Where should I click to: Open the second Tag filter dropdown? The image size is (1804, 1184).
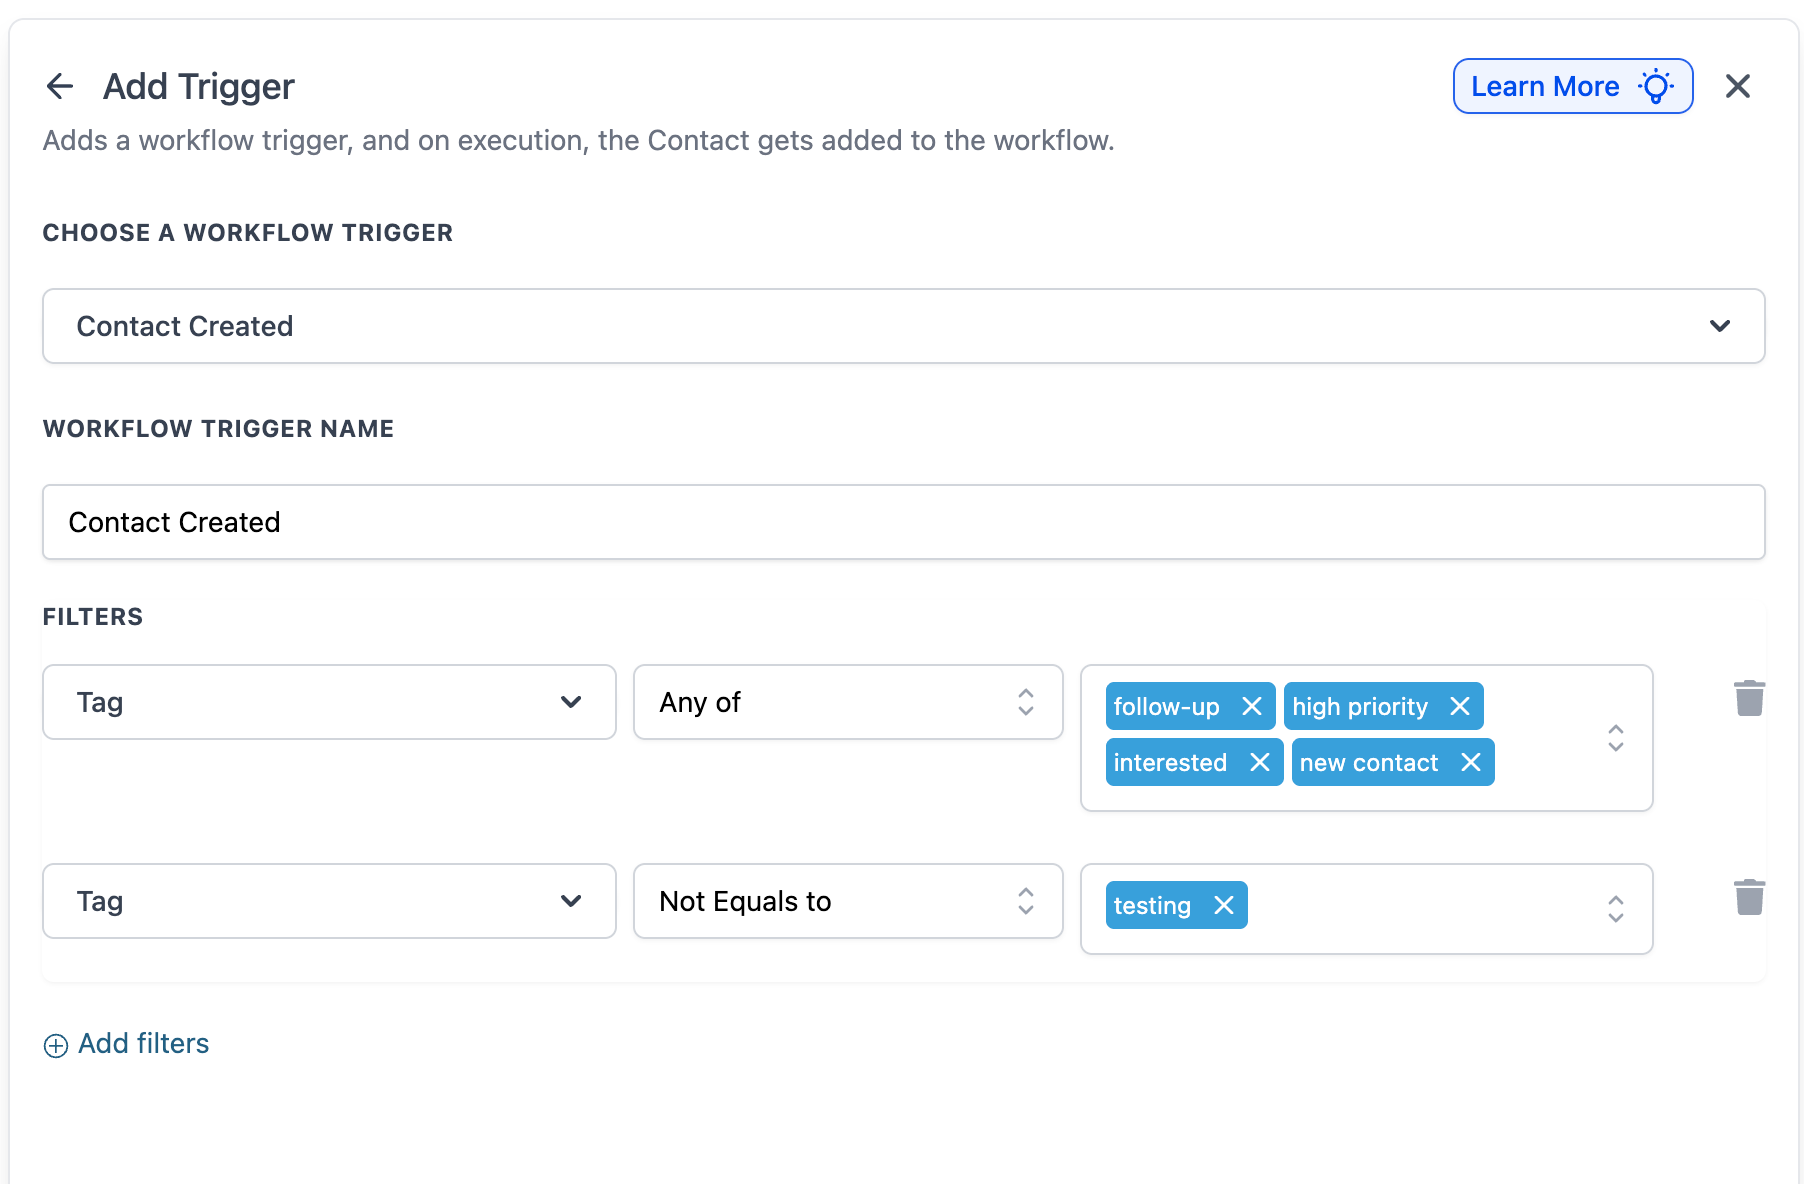tap(329, 901)
